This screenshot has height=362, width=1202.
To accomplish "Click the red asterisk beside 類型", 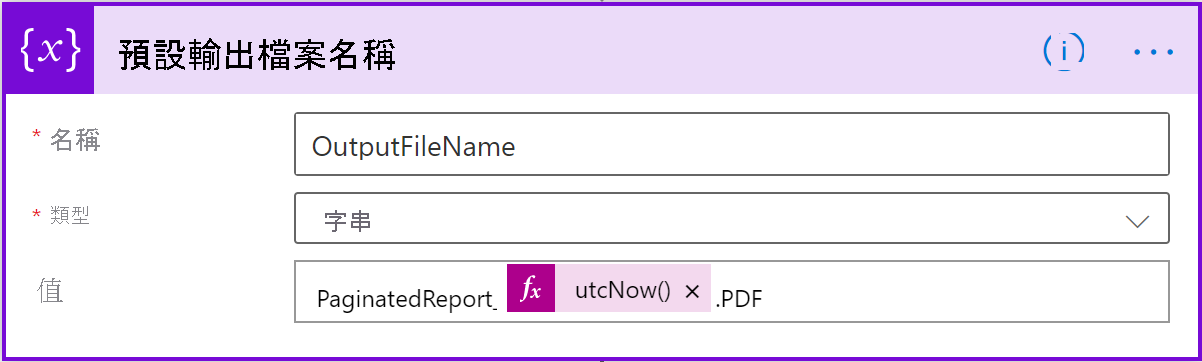I will point(37,213).
